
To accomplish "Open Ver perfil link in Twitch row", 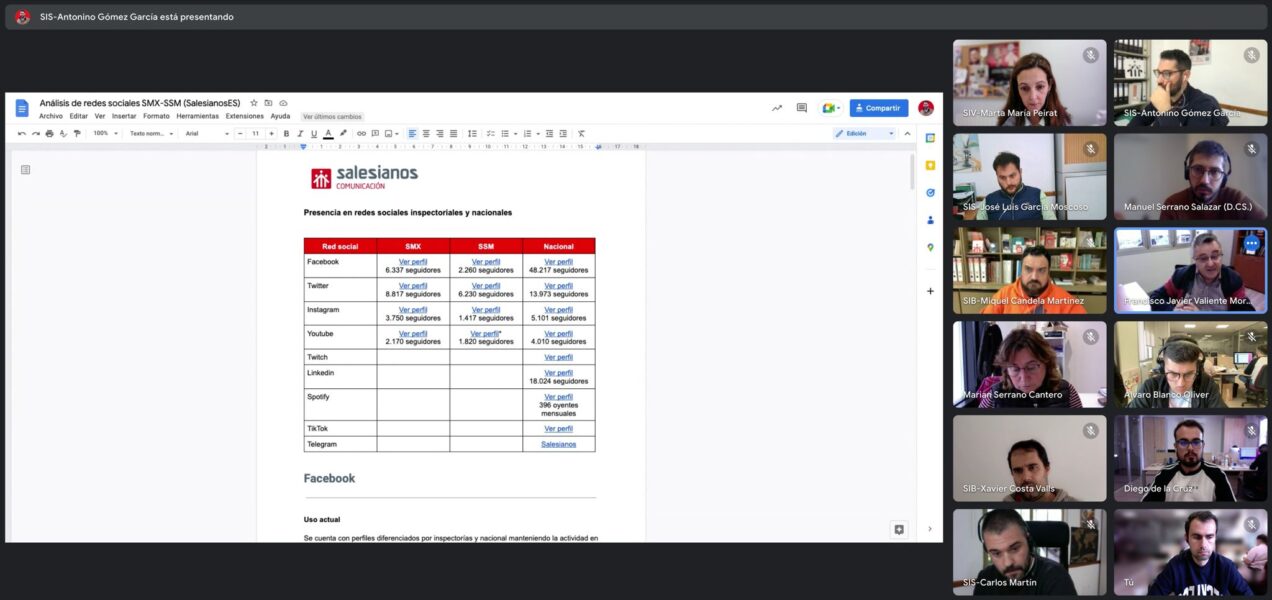I will (559, 357).
